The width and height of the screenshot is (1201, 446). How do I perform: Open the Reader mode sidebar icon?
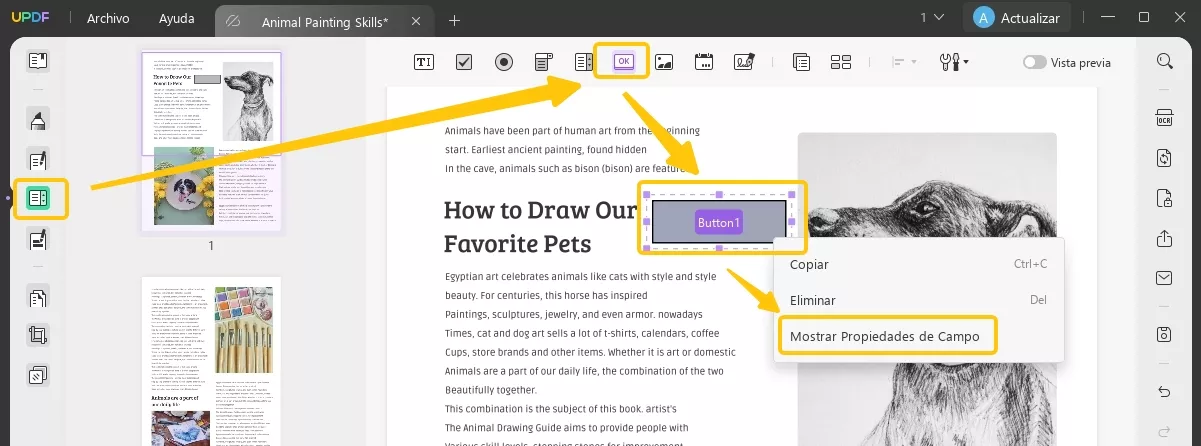pyautogui.click(x=38, y=62)
